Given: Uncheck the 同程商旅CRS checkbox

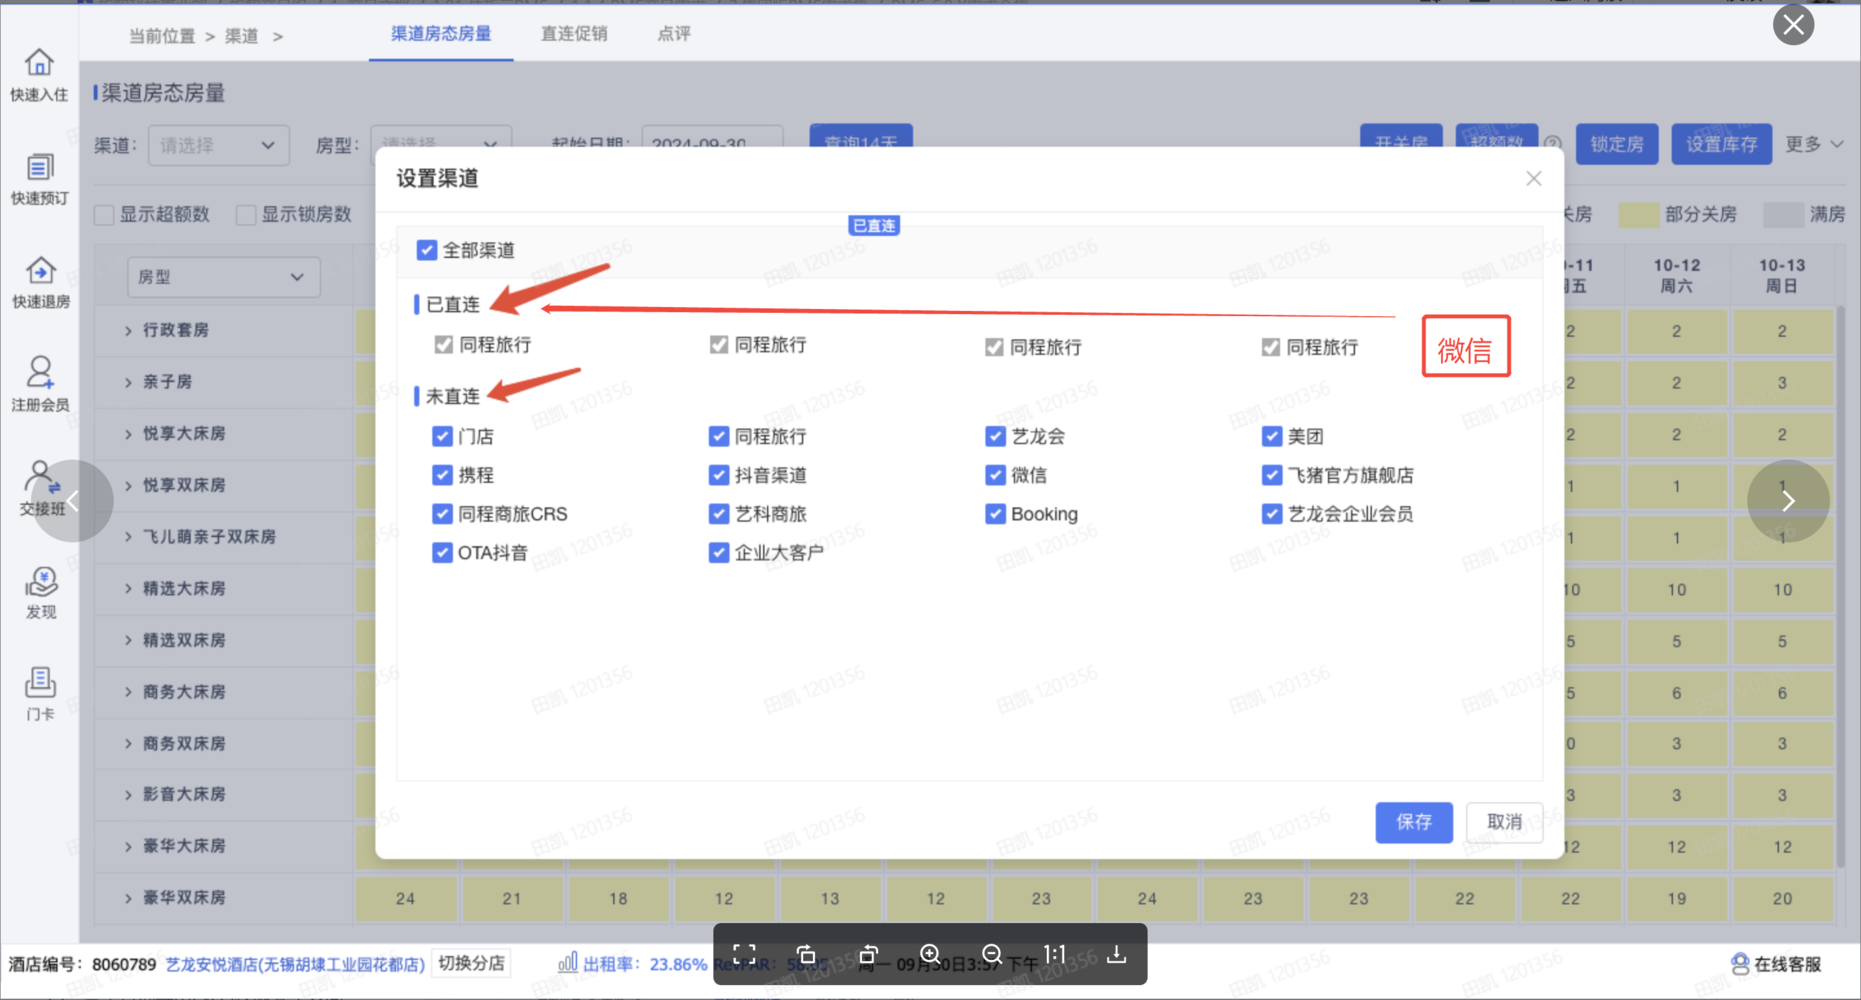Looking at the screenshot, I should click(x=442, y=514).
